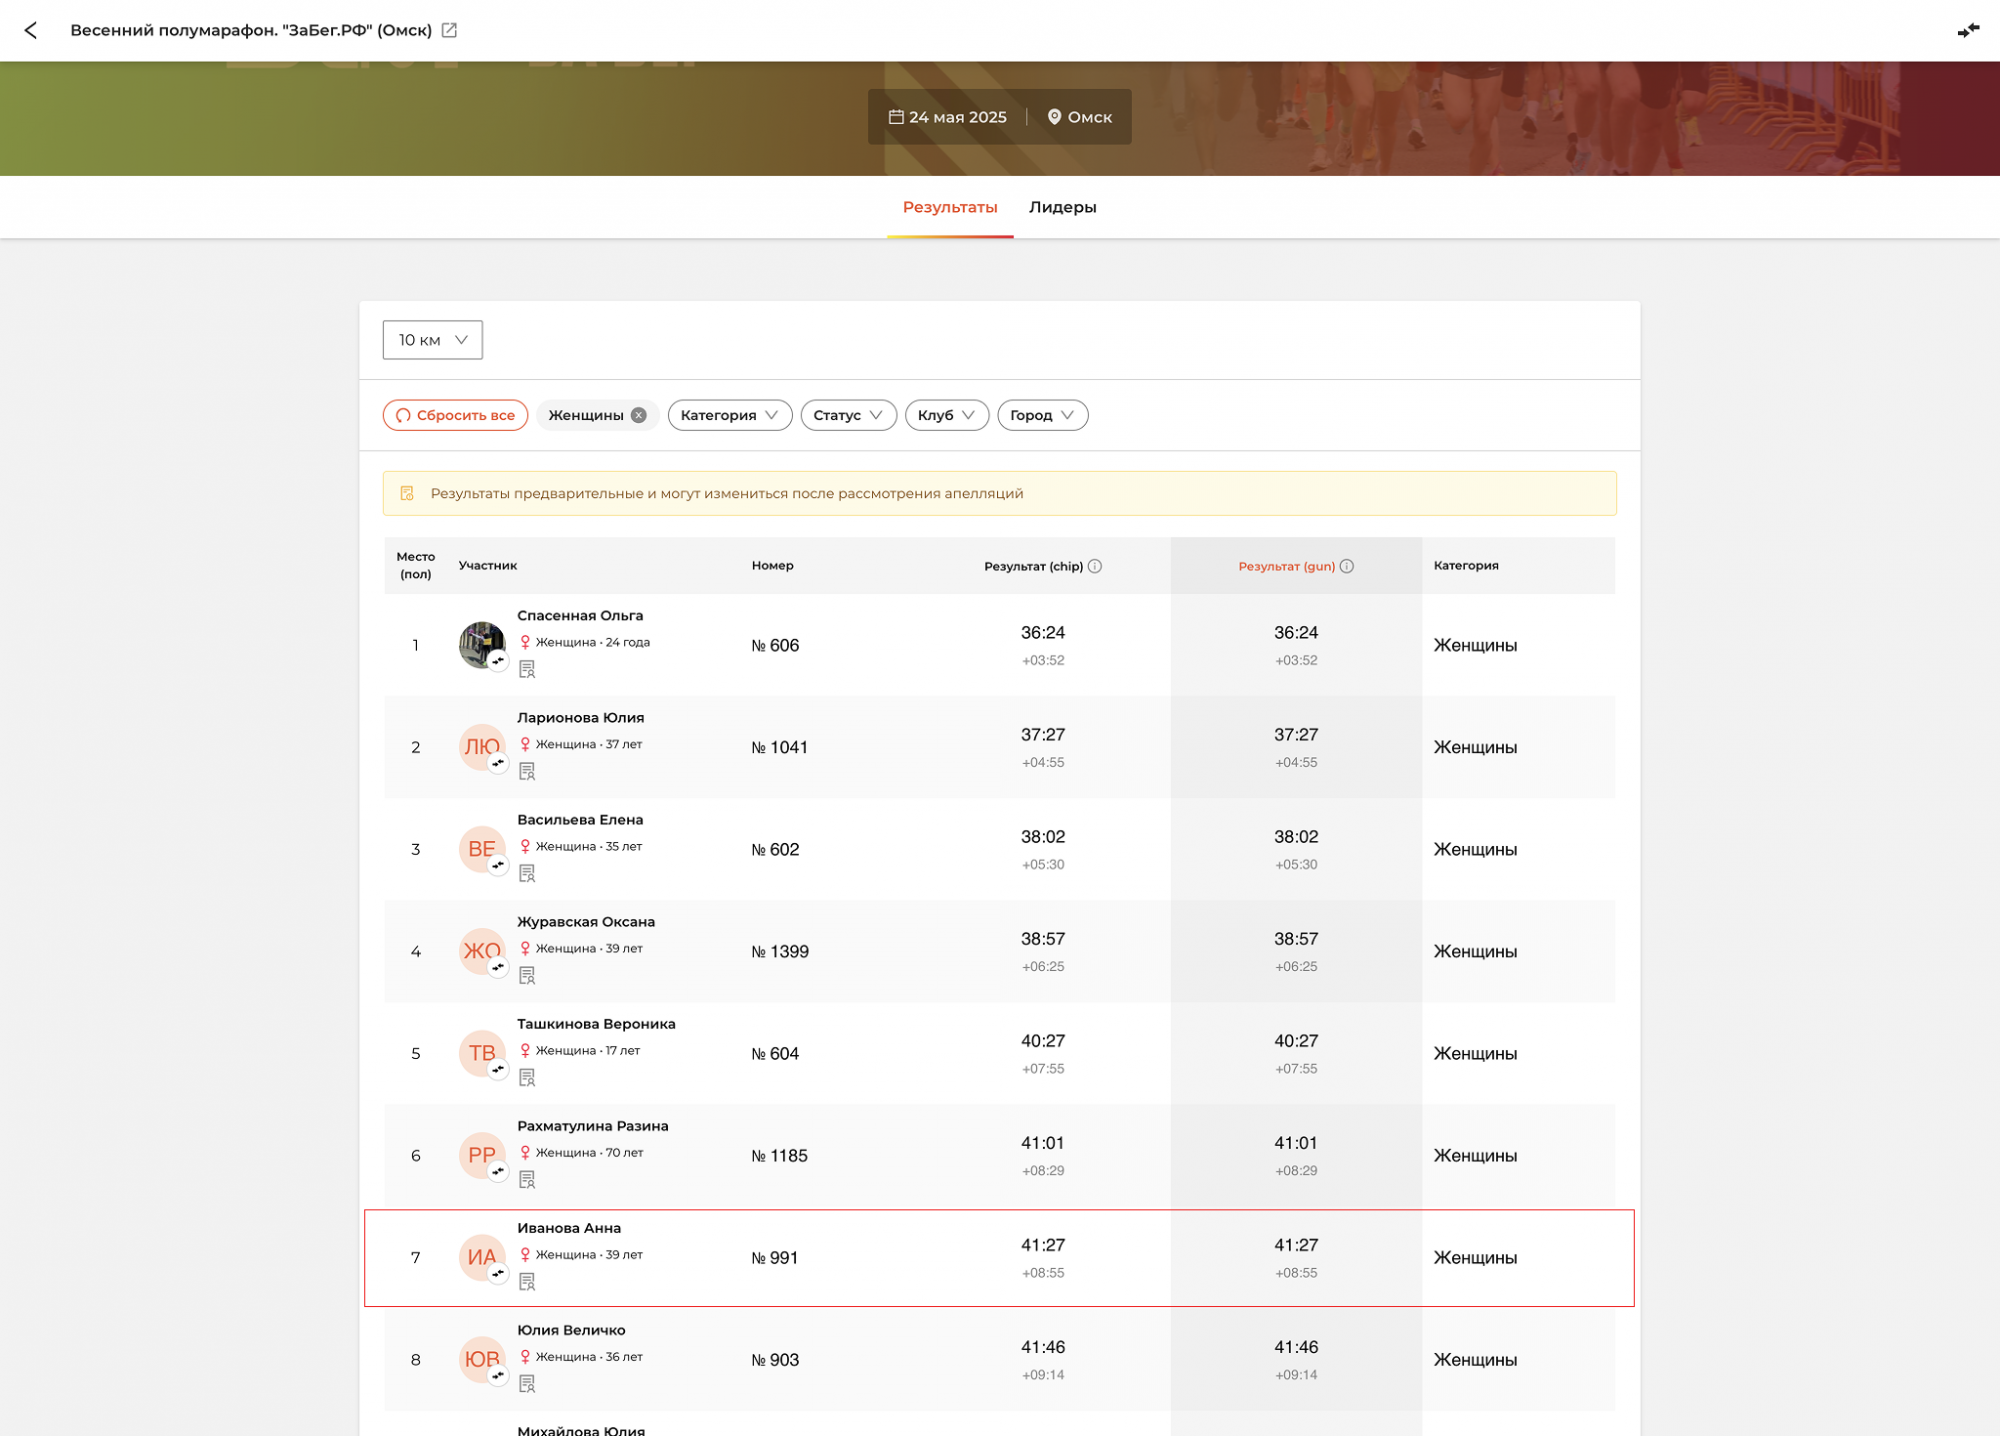
Task: Open the certificate icon for Иванова Анна
Action: click(527, 1281)
